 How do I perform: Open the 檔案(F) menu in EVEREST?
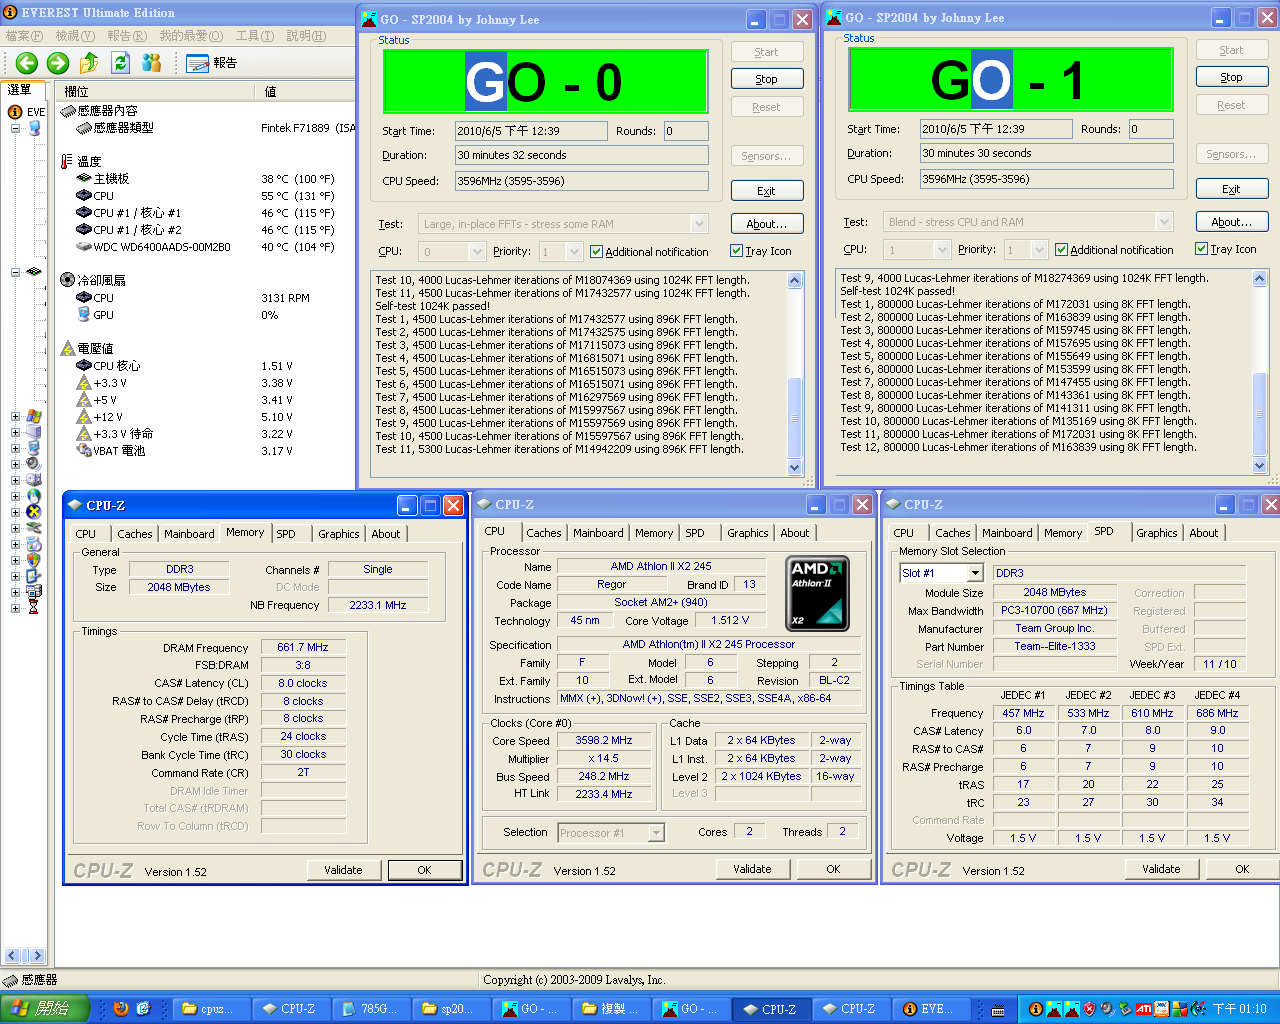coord(24,36)
